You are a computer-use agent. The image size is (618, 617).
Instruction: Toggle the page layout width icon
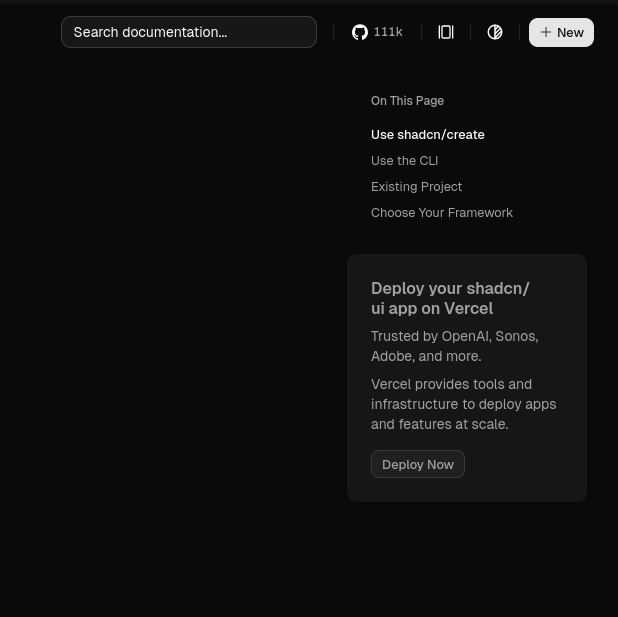(x=446, y=32)
